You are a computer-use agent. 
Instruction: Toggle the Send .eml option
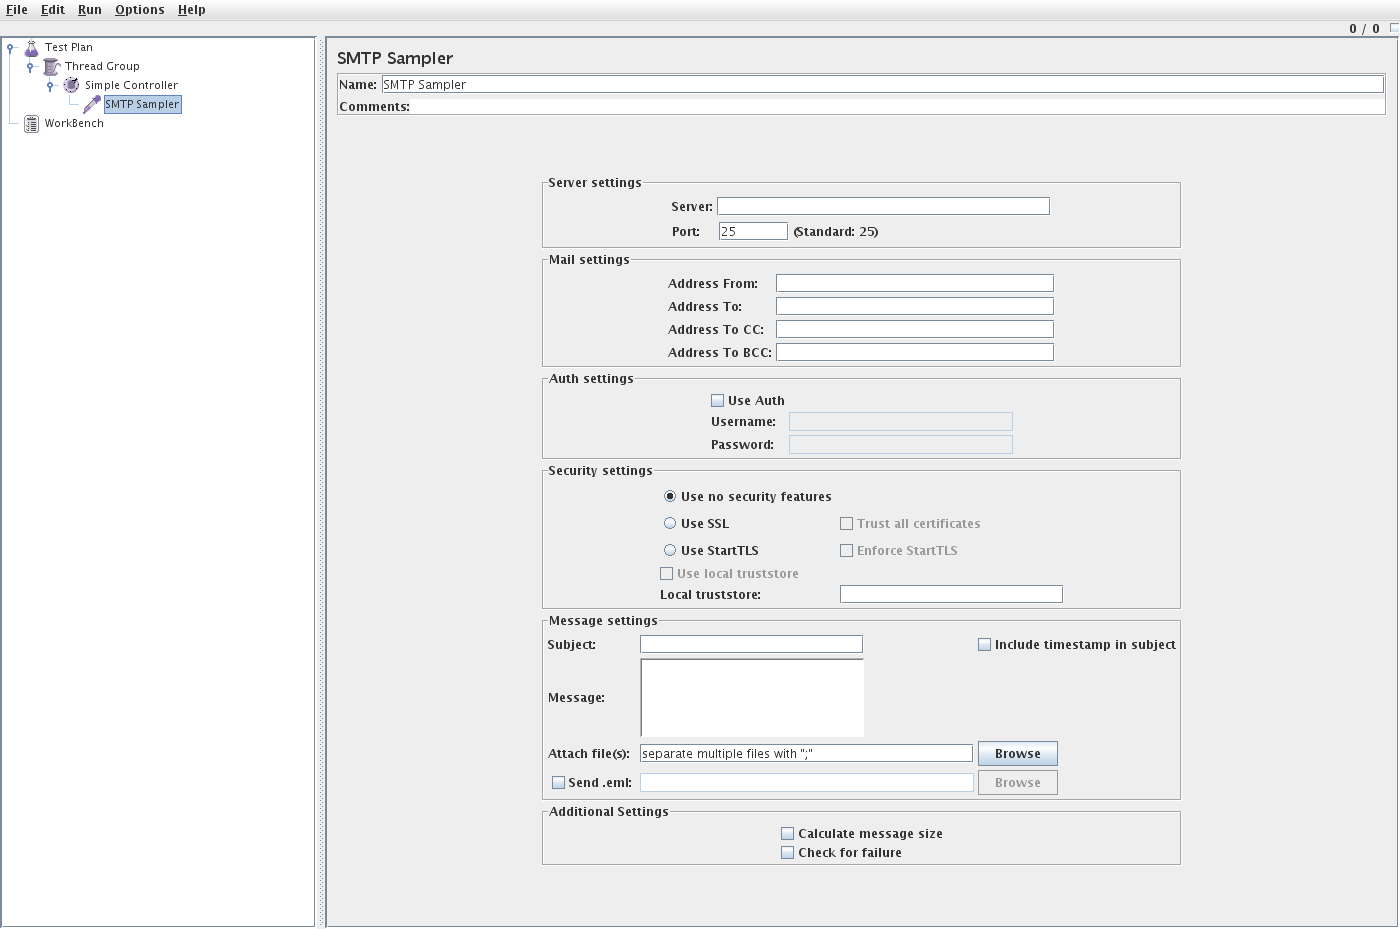[x=559, y=782]
